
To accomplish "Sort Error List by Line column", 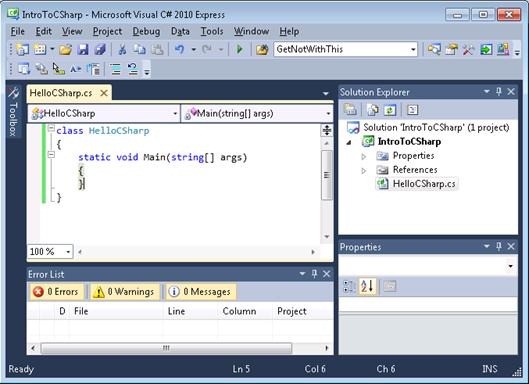I will (x=191, y=311).
